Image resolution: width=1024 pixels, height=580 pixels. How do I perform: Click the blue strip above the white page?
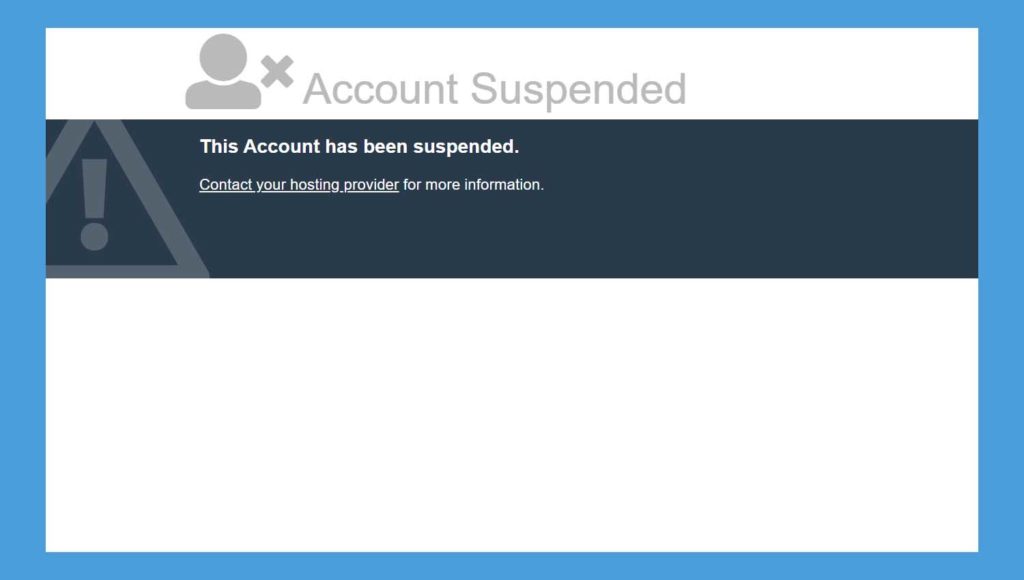(512, 13)
